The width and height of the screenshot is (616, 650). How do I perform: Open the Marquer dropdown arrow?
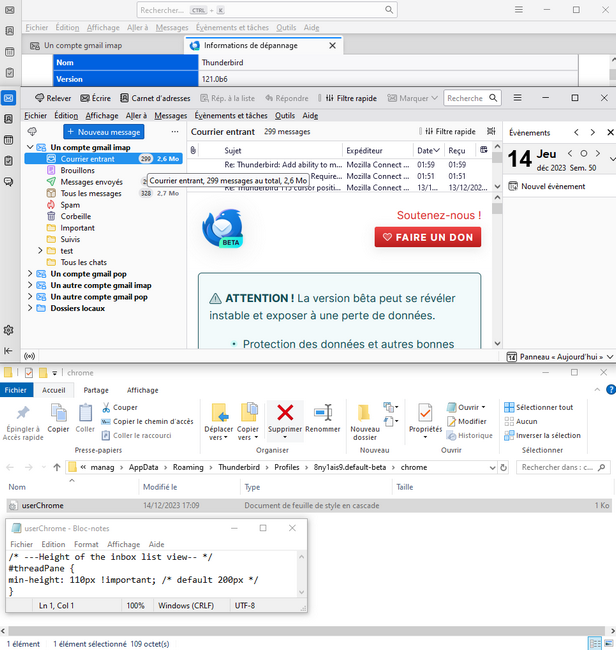click(x=434, y=98)
